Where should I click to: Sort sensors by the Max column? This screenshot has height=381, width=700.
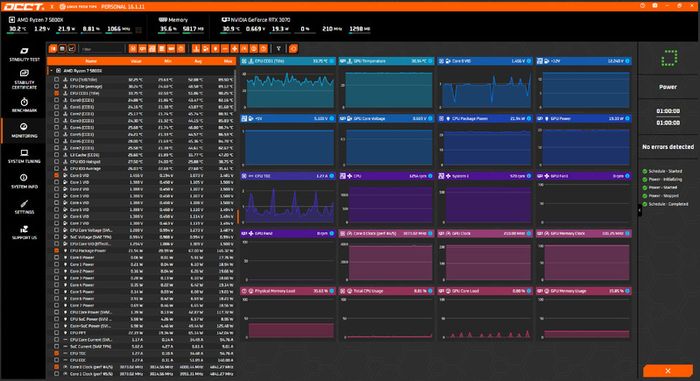pyautogui.click(x=228, y=61)
